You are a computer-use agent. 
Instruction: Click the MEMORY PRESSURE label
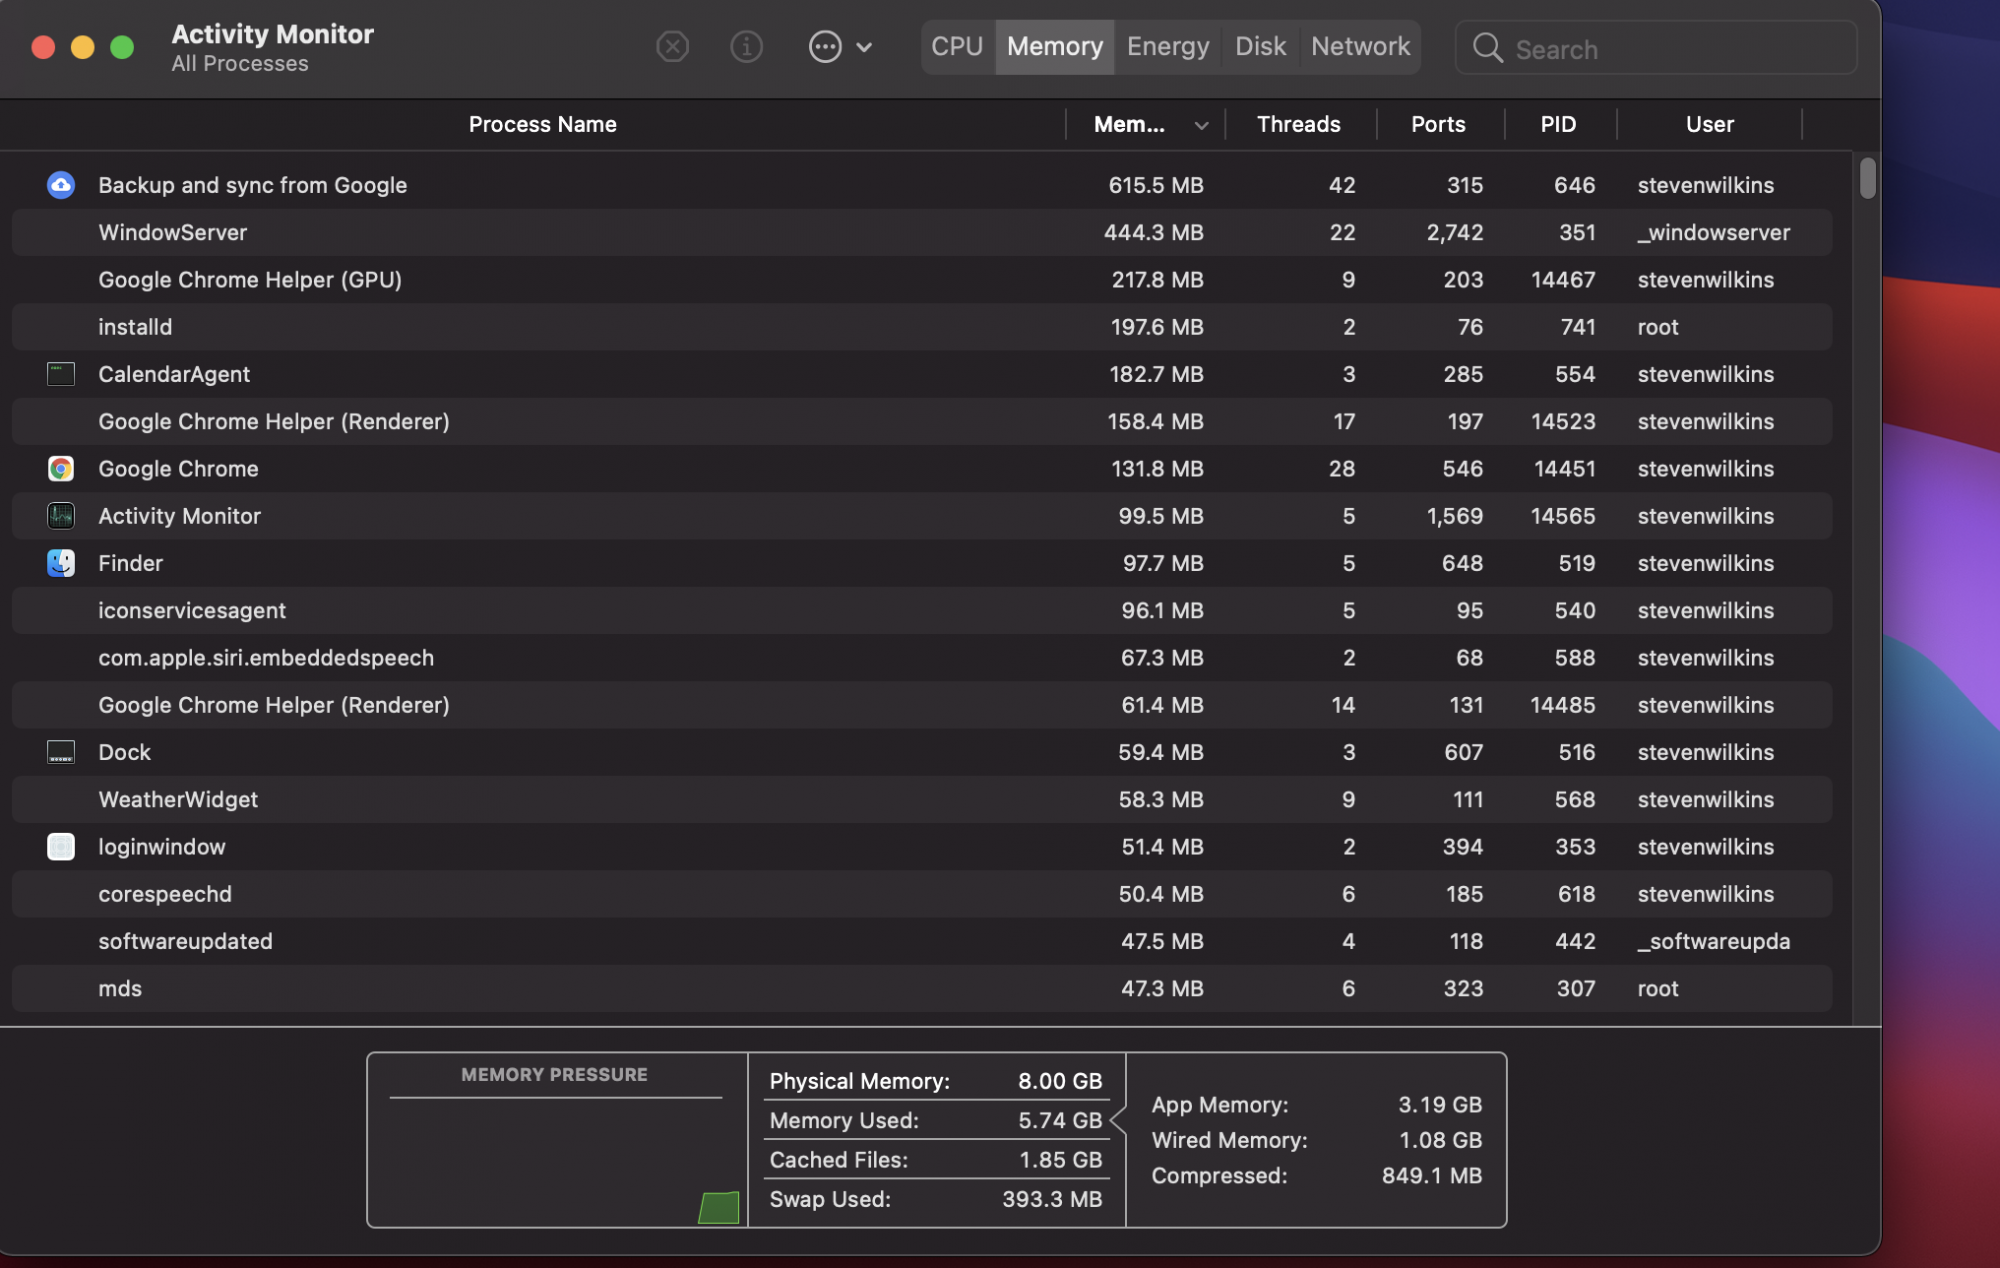[554, 1075]
